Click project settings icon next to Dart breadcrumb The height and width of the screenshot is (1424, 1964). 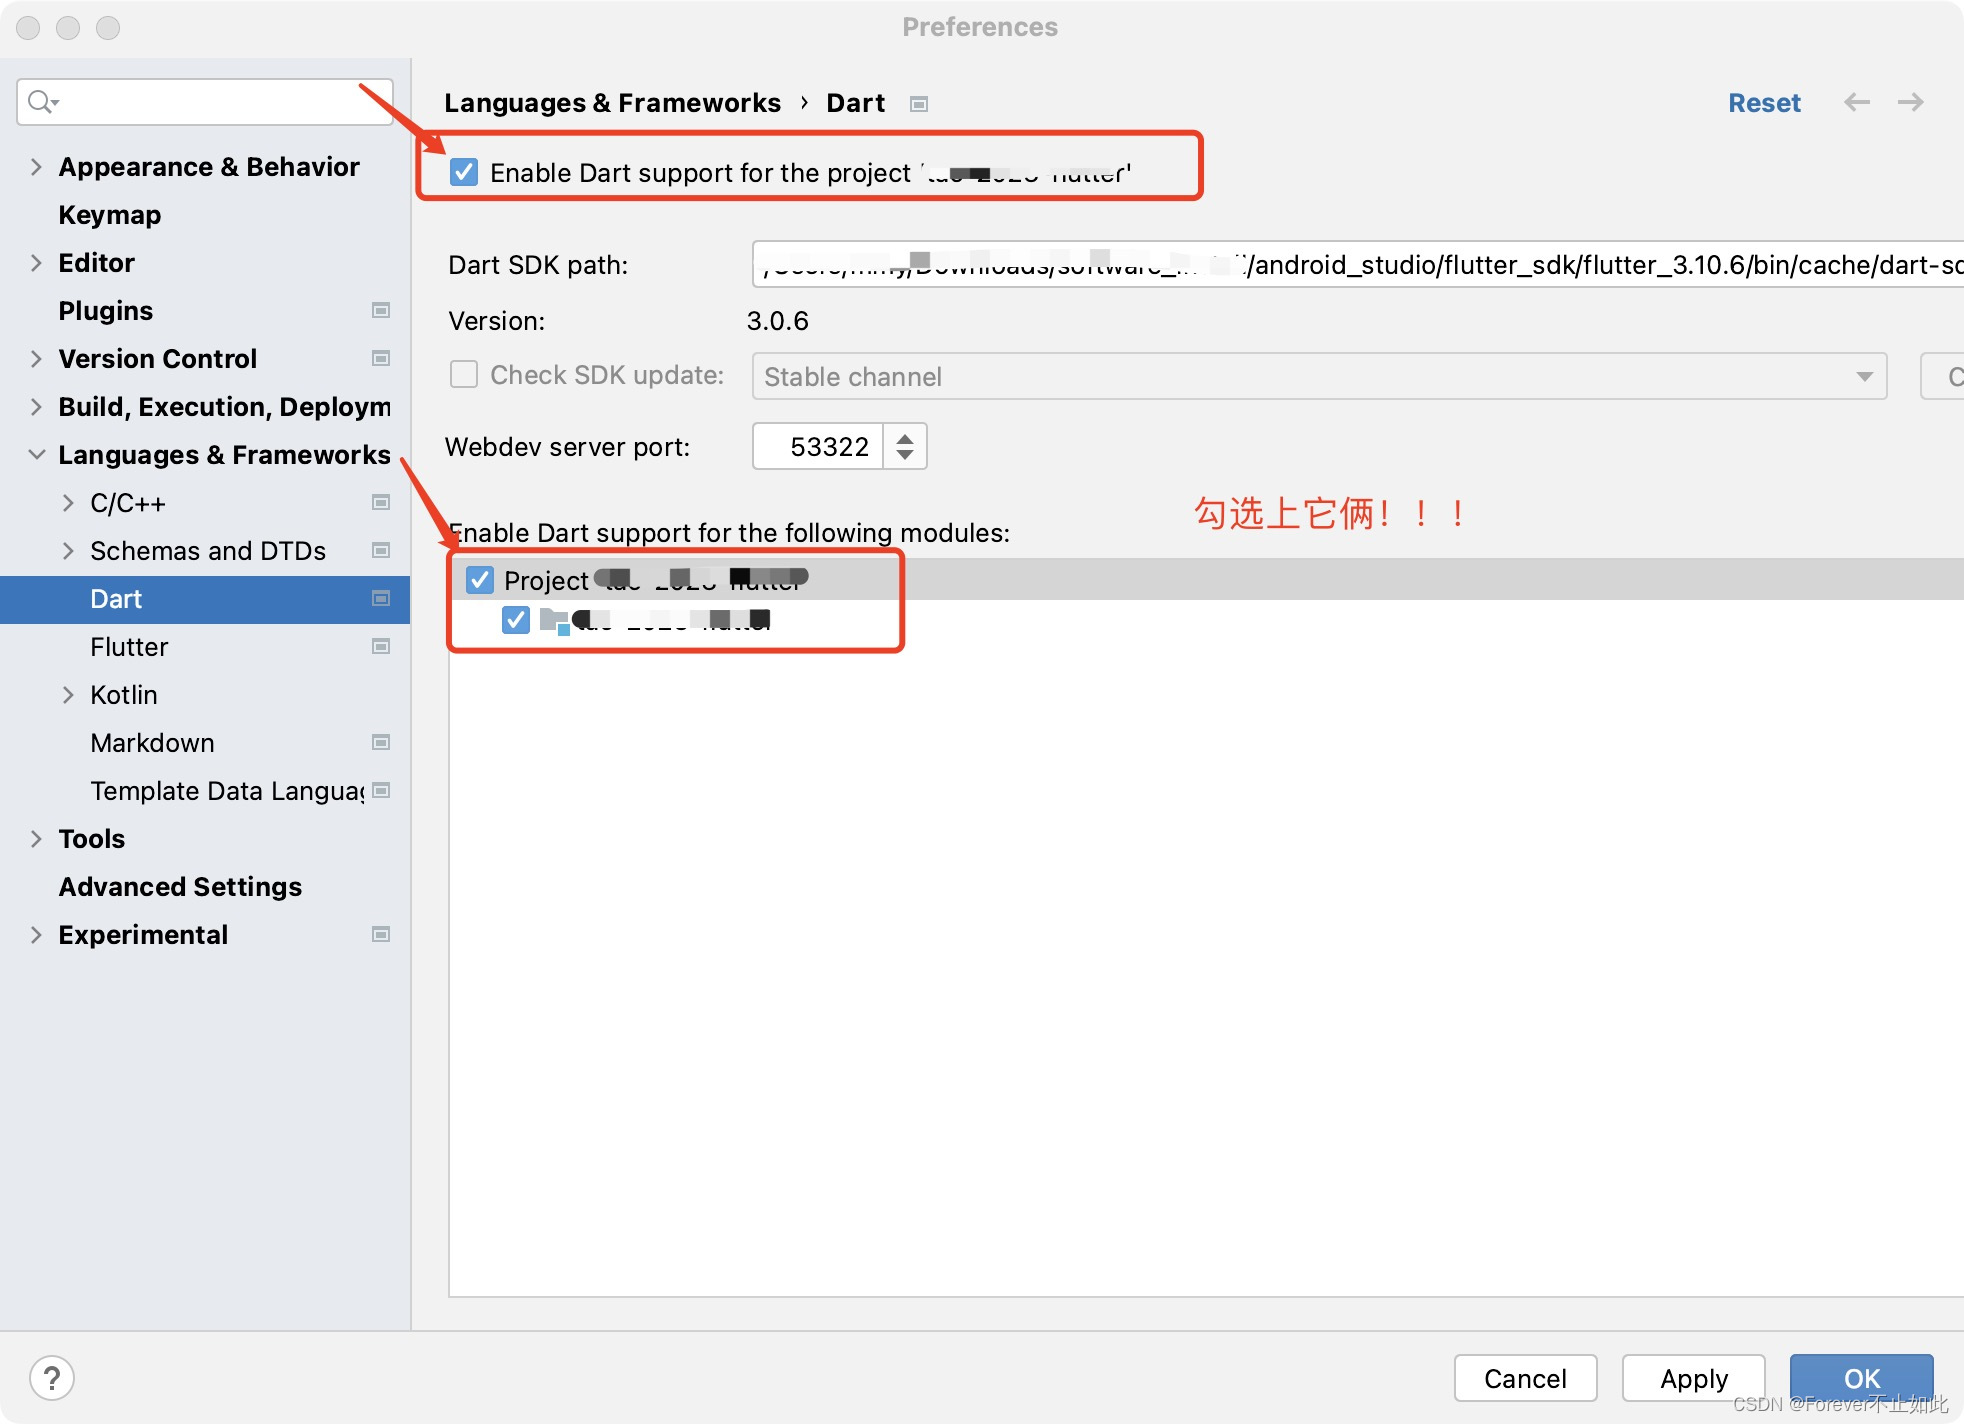(x=919, y=104)
